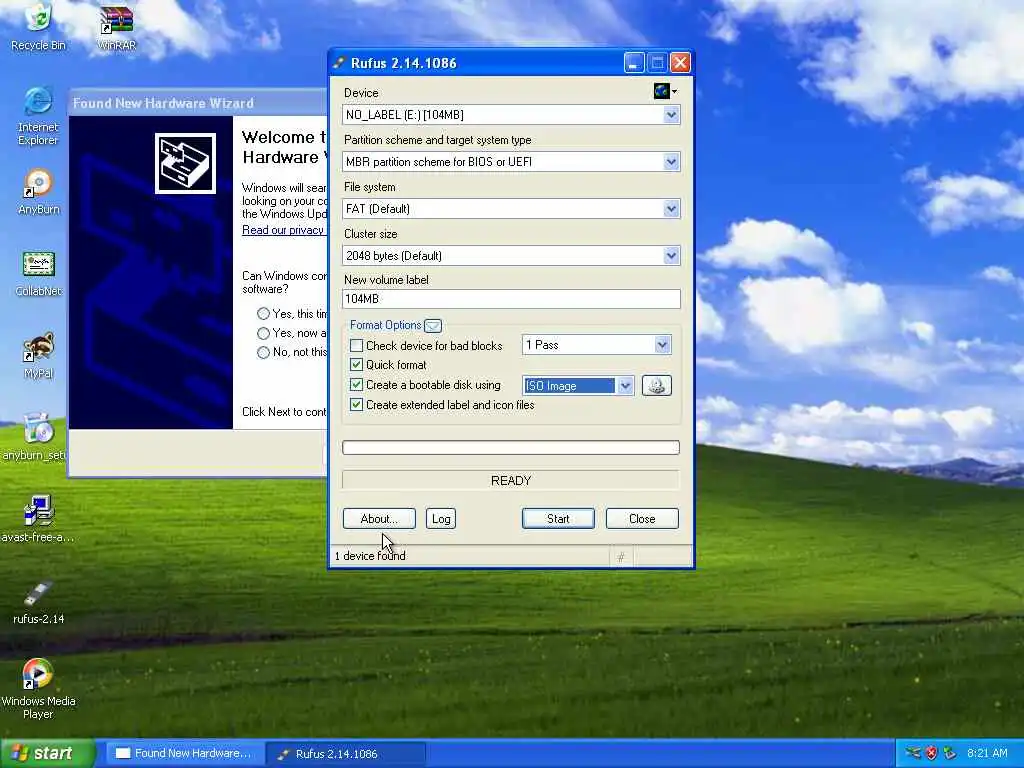Viewport: 1024px width, 768px height.
Task: Open the Windows Start menu
Action: pyautogui.click(x=47, y=754)
